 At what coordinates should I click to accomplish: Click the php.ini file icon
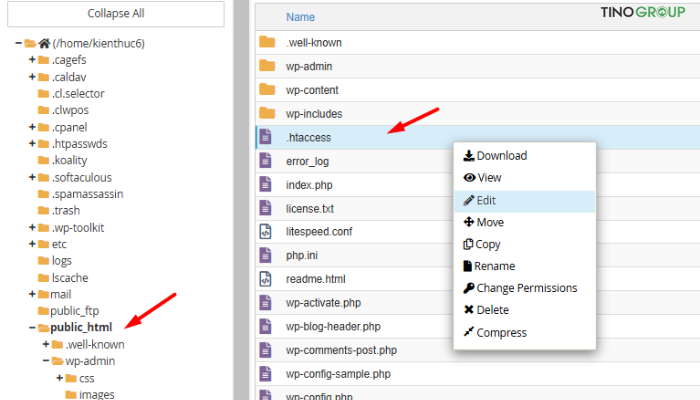coord(265,255)
